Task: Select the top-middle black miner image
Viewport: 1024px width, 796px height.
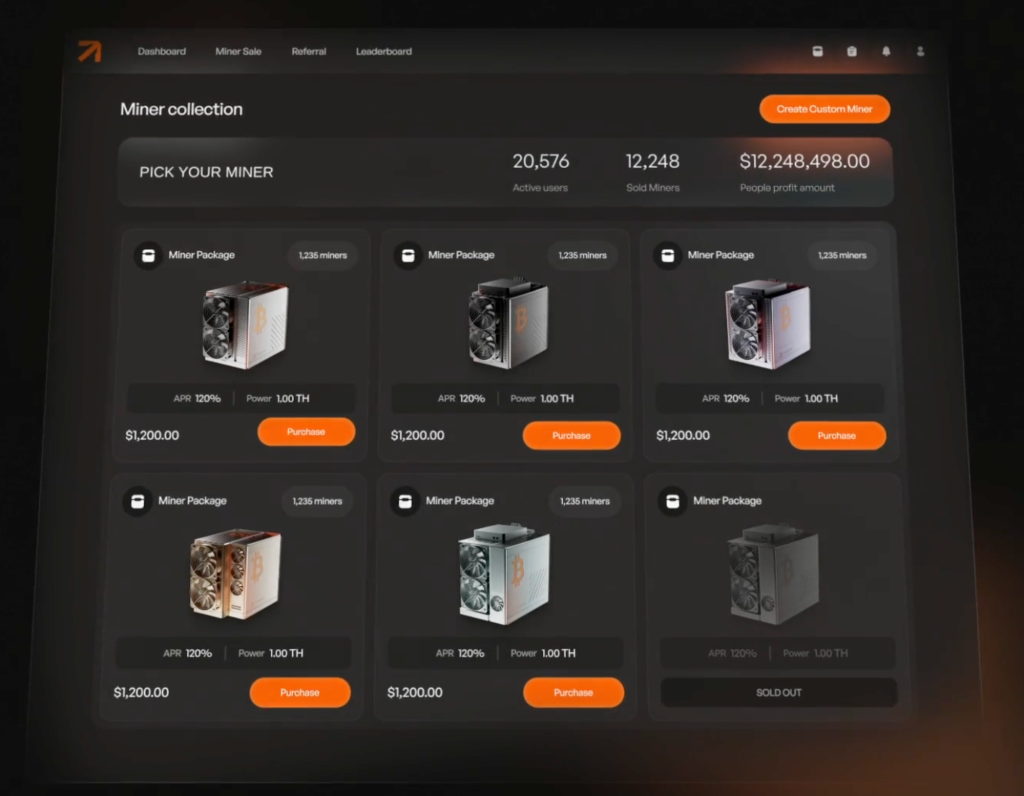Action: (508, 324)
